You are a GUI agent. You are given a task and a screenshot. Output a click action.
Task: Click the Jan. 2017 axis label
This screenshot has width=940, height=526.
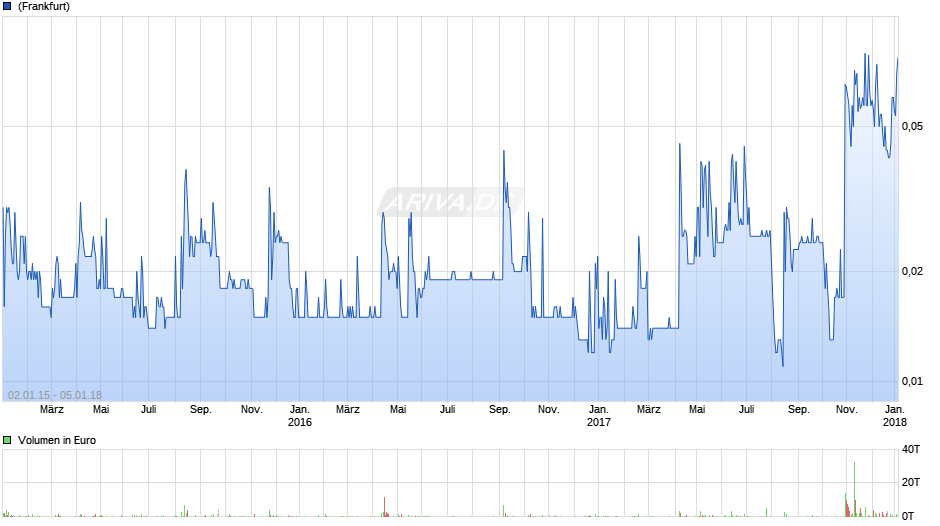(x=598, y=416)
